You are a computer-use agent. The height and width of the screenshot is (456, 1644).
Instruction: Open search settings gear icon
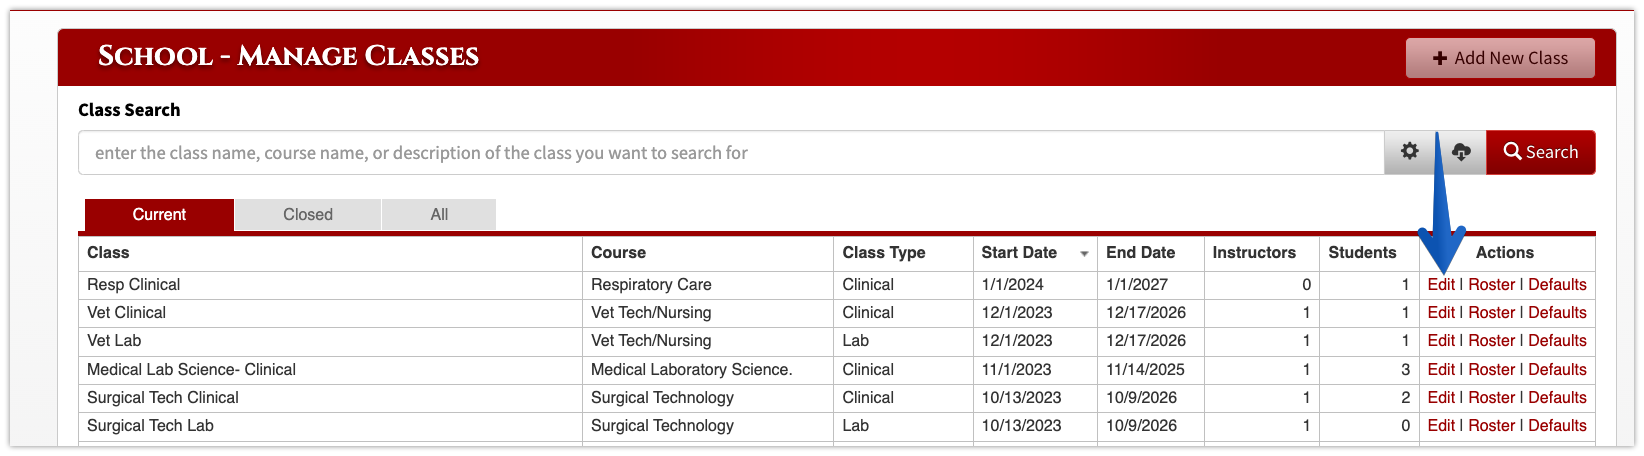pyautogui.click(x=1410, y=152)
